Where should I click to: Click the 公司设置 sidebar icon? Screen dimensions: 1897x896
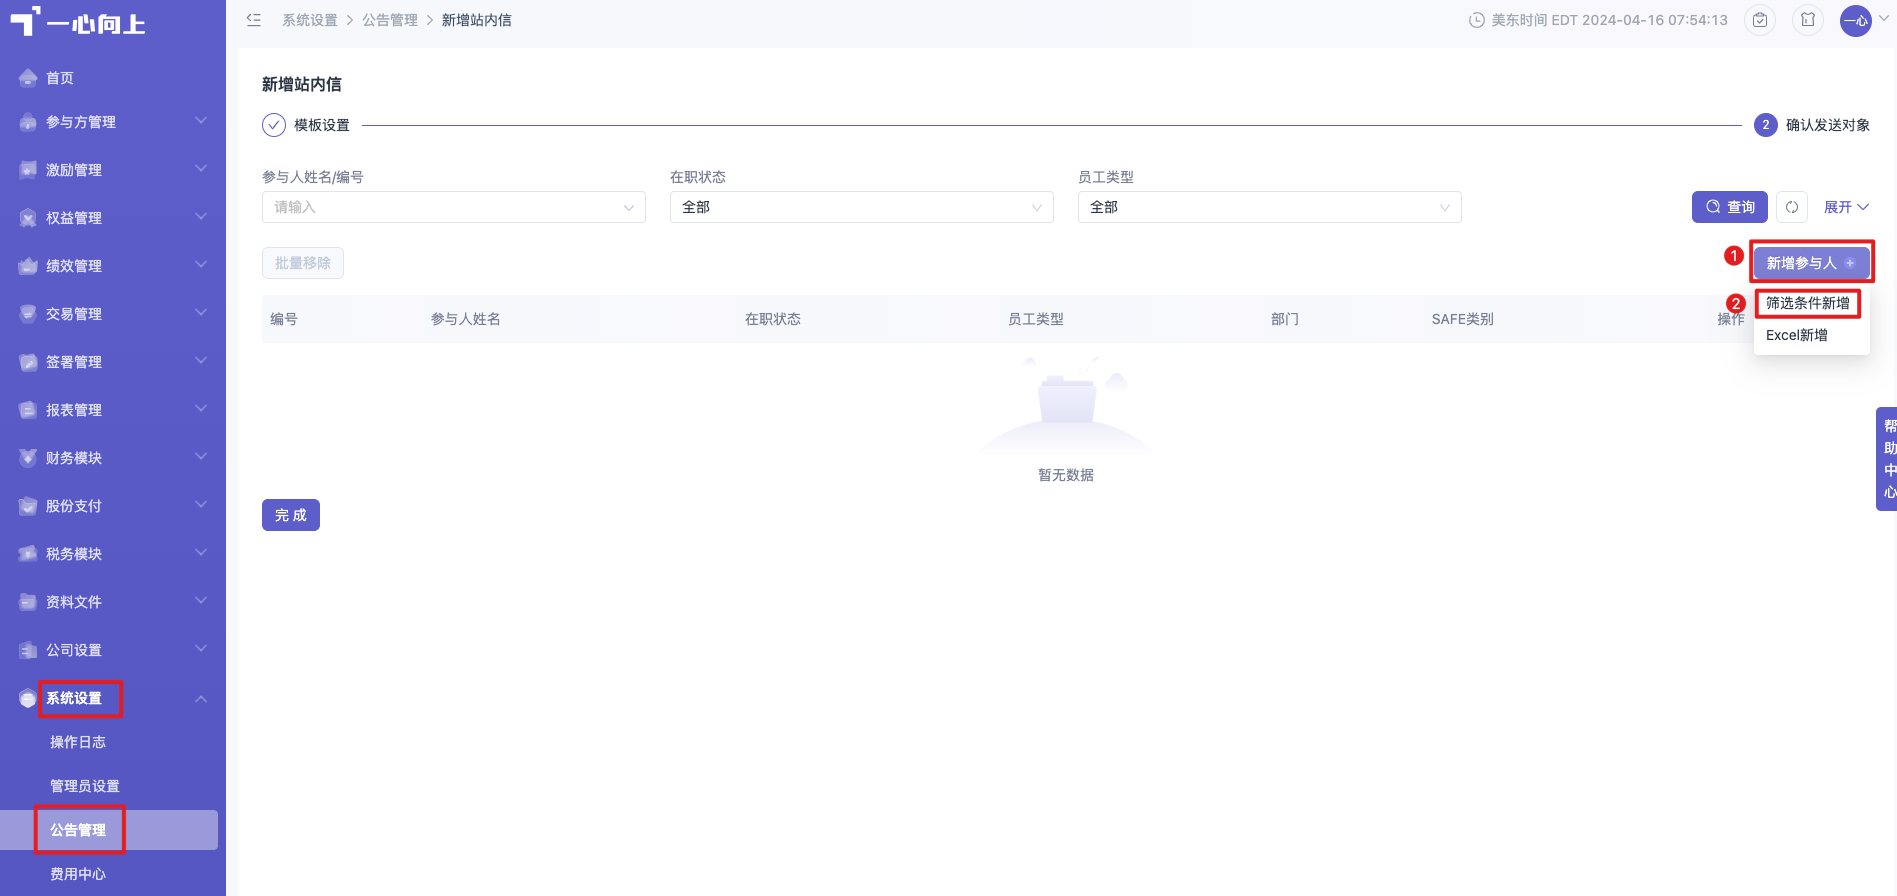click(x=28, y=650)
